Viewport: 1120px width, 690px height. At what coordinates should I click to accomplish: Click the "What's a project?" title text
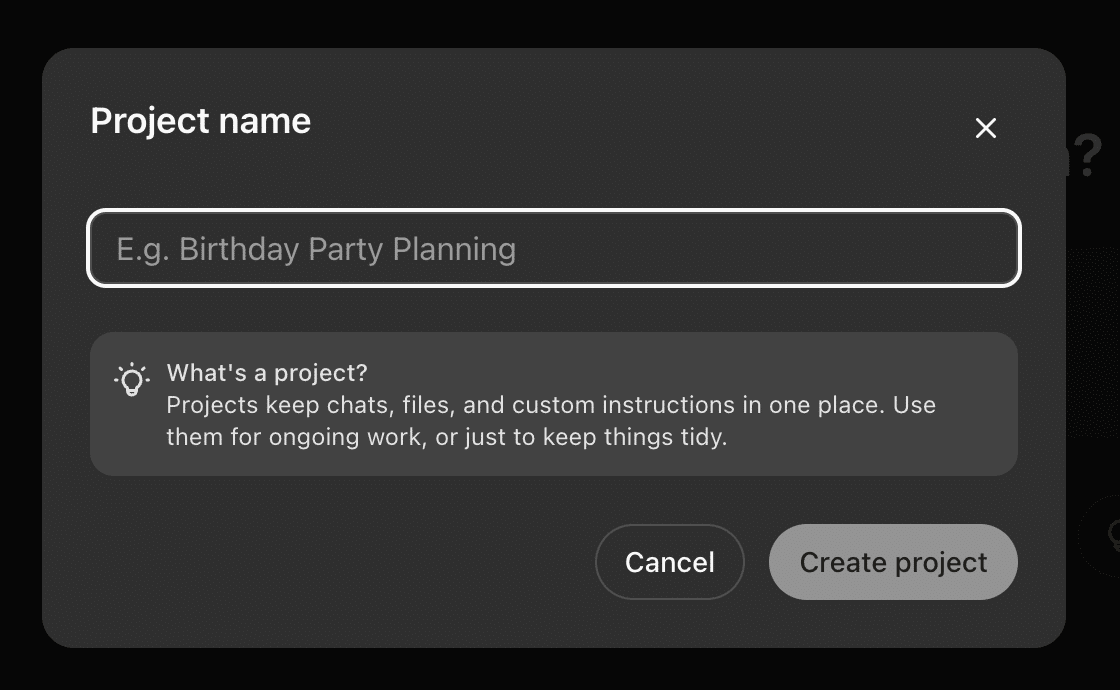click(267, 373)
